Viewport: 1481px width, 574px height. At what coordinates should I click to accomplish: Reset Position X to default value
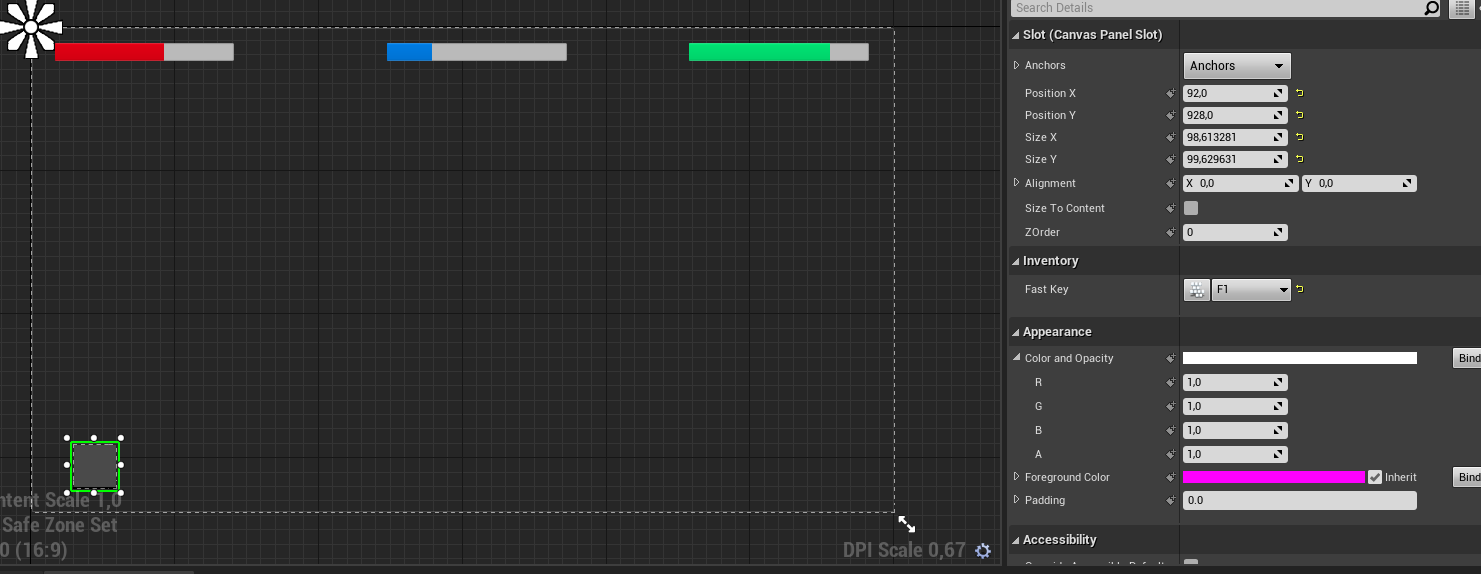click(1300, 93)
